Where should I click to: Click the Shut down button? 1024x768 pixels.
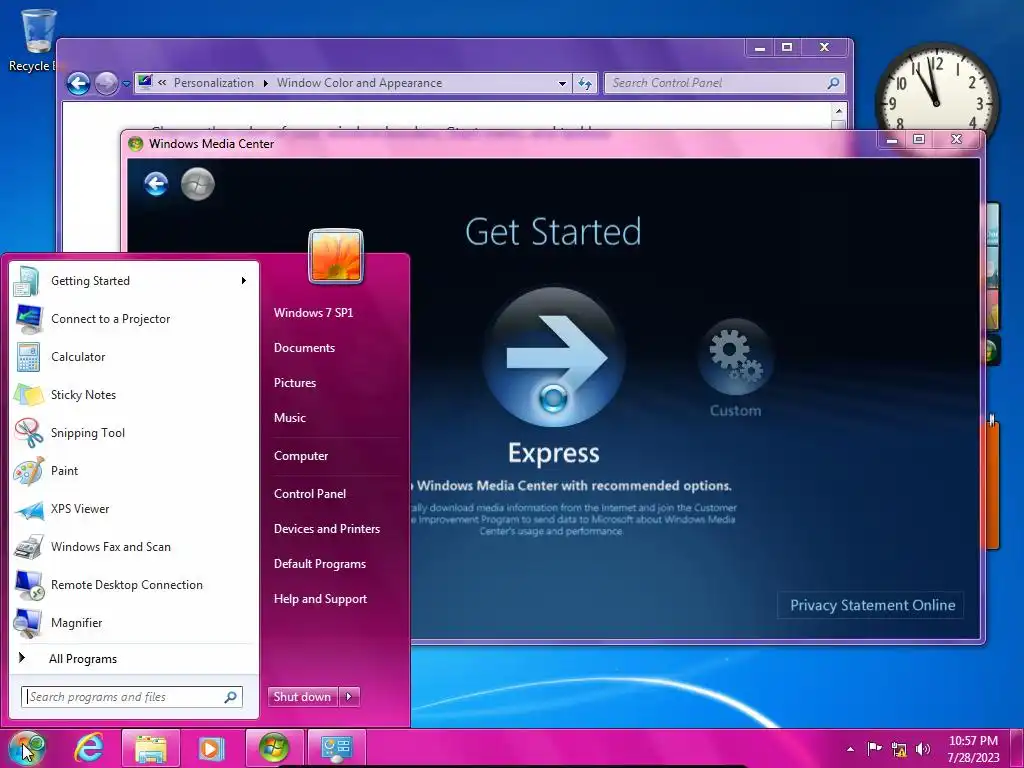point(303,697)
